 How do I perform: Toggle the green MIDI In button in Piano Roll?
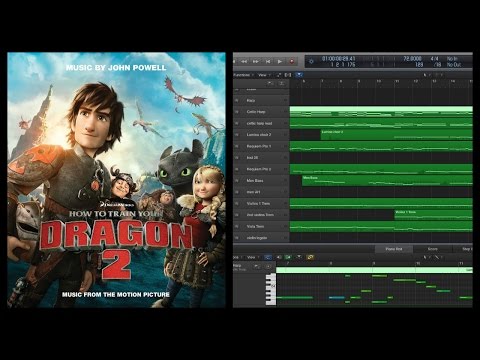click(288, 257)
